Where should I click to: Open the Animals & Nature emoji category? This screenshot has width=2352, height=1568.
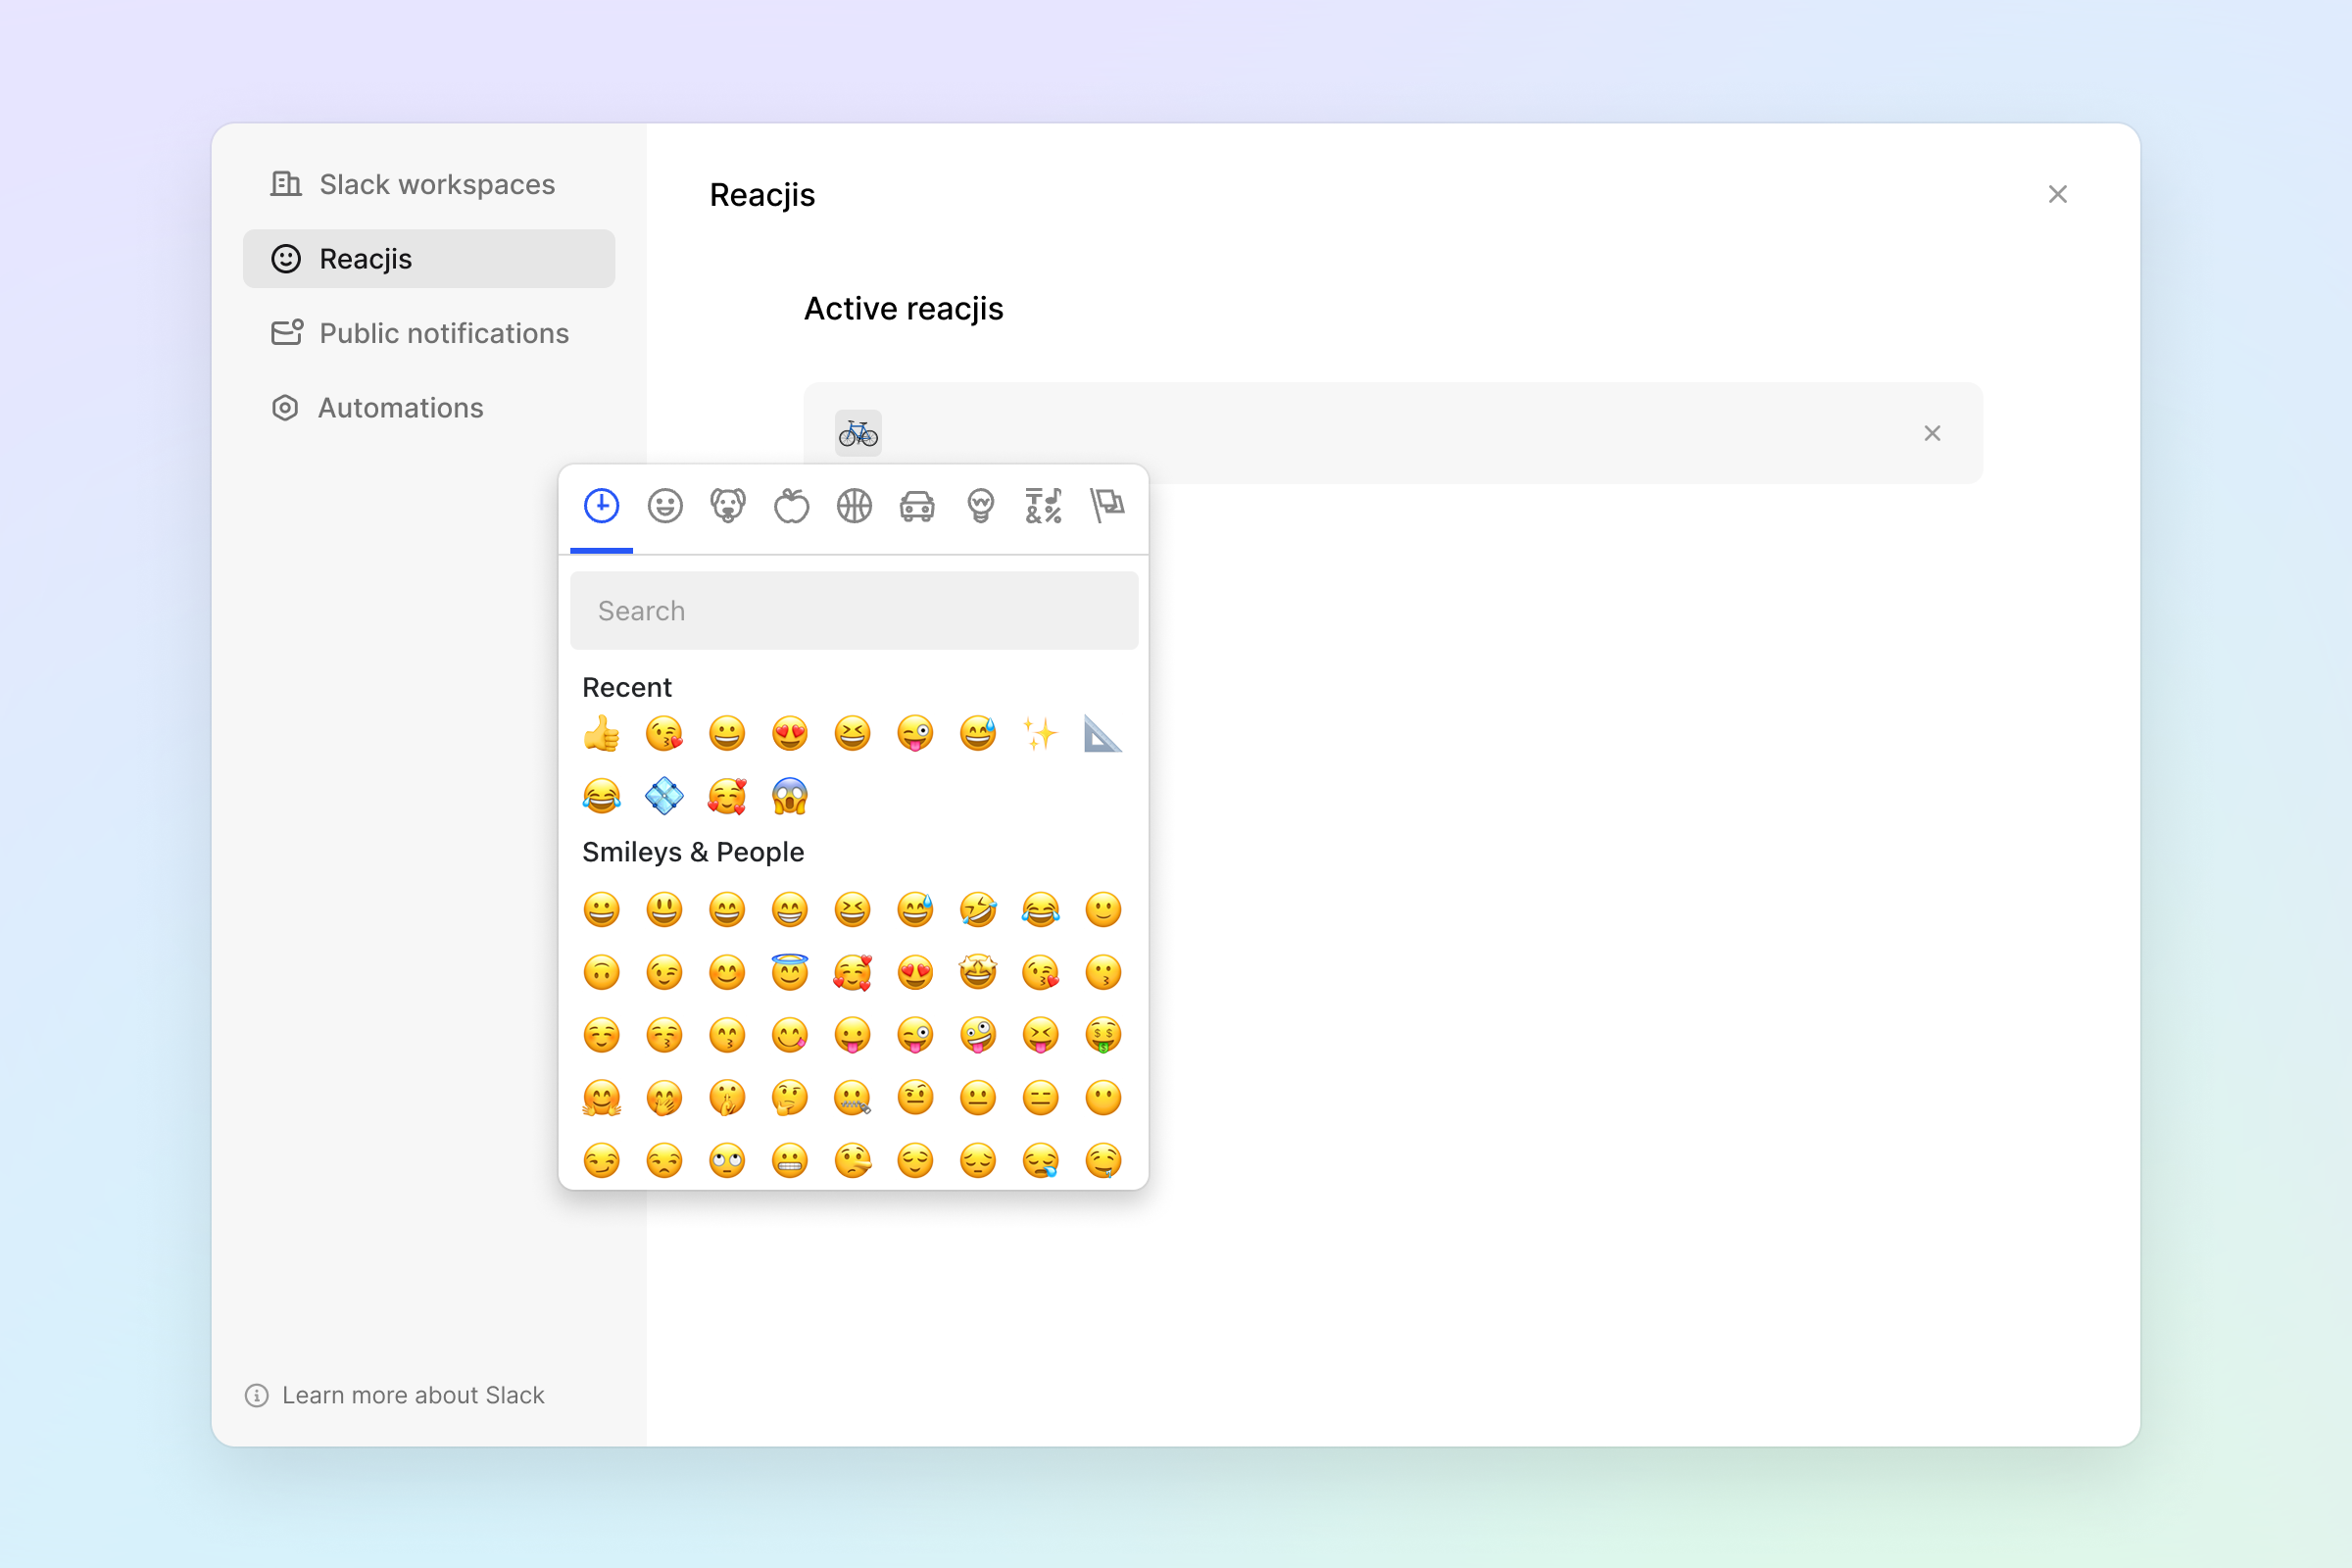pos(728,506)
